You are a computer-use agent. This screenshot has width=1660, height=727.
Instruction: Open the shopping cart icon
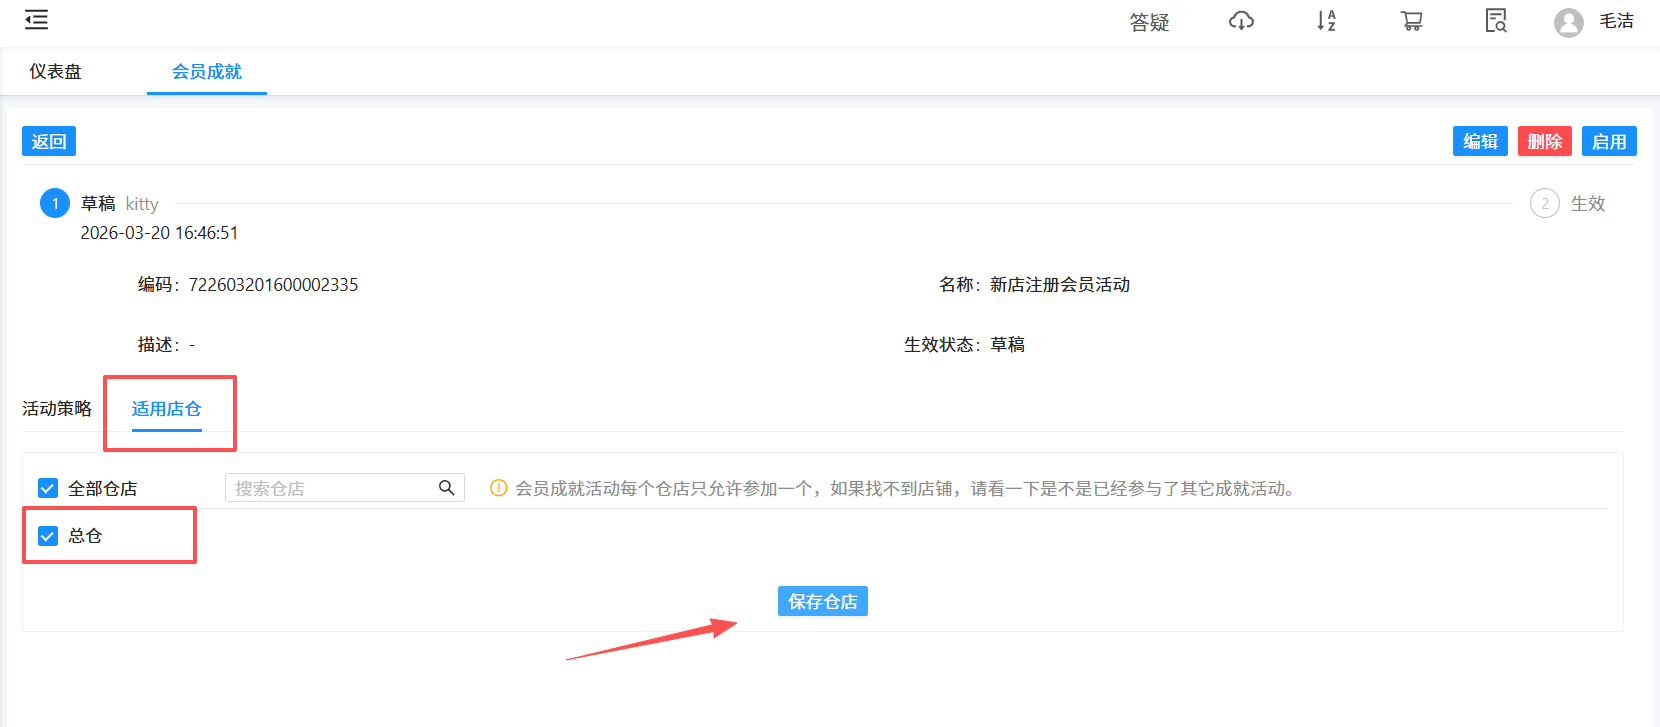point(1411,21)
